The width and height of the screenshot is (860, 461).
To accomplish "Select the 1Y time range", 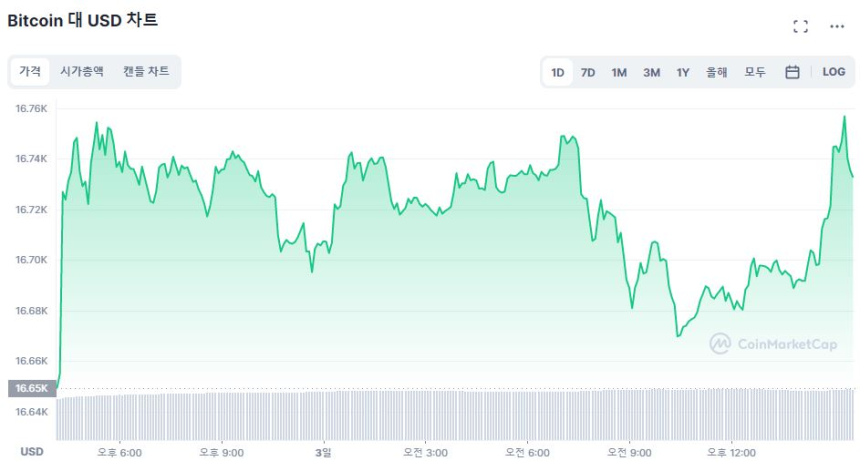I will click(x=683, y=72).
